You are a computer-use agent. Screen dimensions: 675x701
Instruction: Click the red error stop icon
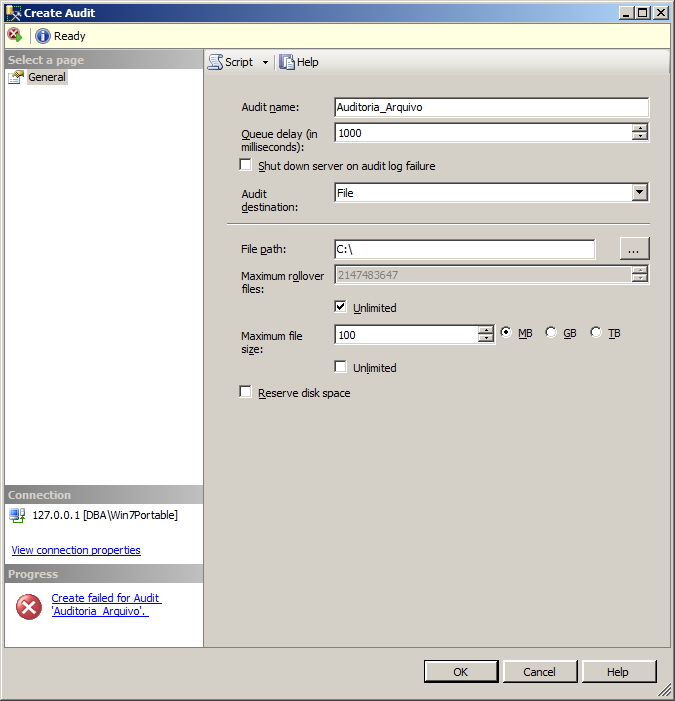coord(15,35)
